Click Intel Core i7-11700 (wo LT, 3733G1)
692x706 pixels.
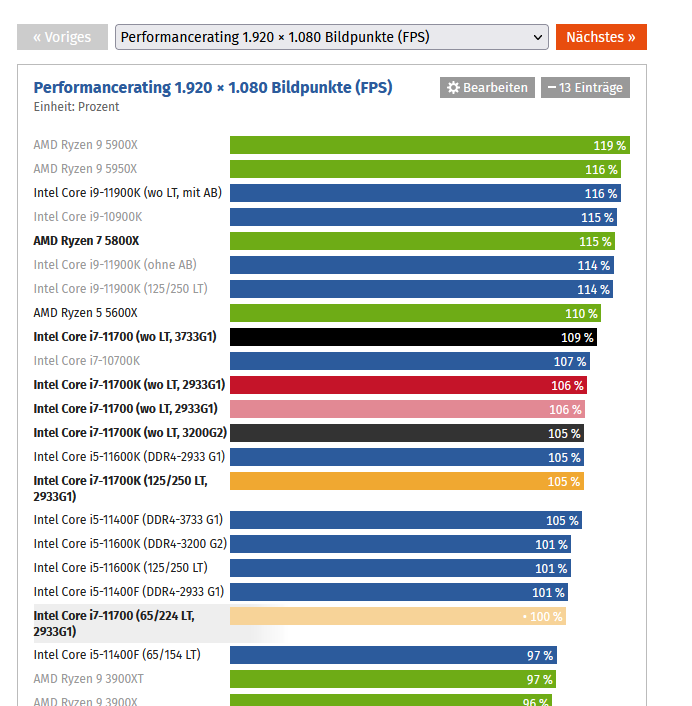click(125, 337)
